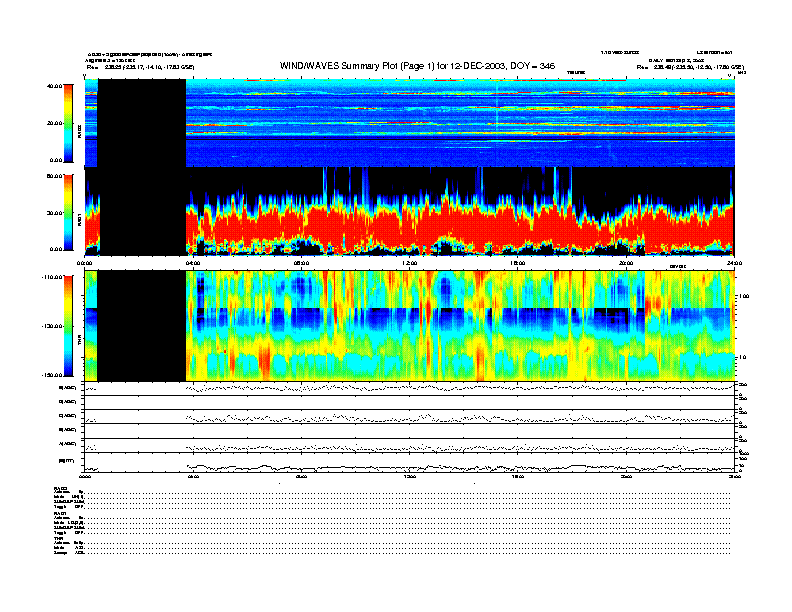The width and height of the screenshot is (792, 612).
Task: Click the RAD2 color scale bar
Action: pos(68,123)
